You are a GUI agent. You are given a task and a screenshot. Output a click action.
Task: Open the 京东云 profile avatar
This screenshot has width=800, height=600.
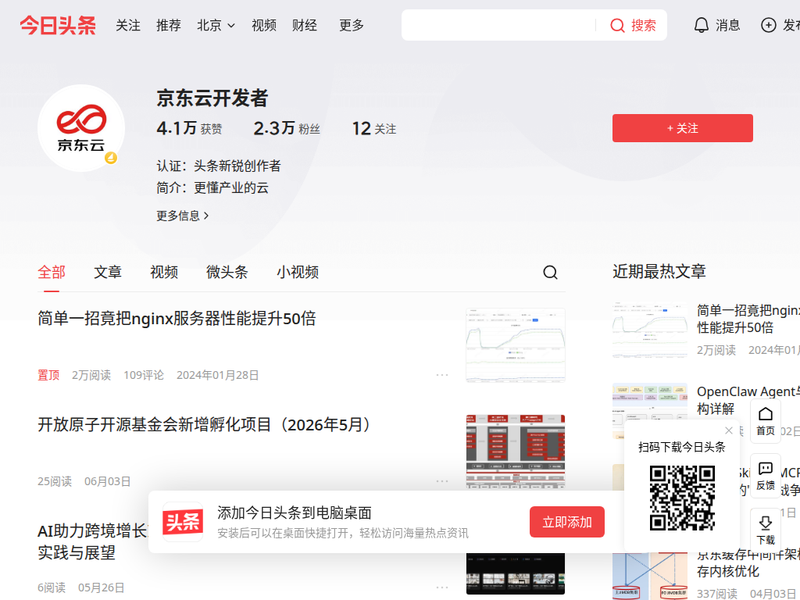[x=81, y=128]
